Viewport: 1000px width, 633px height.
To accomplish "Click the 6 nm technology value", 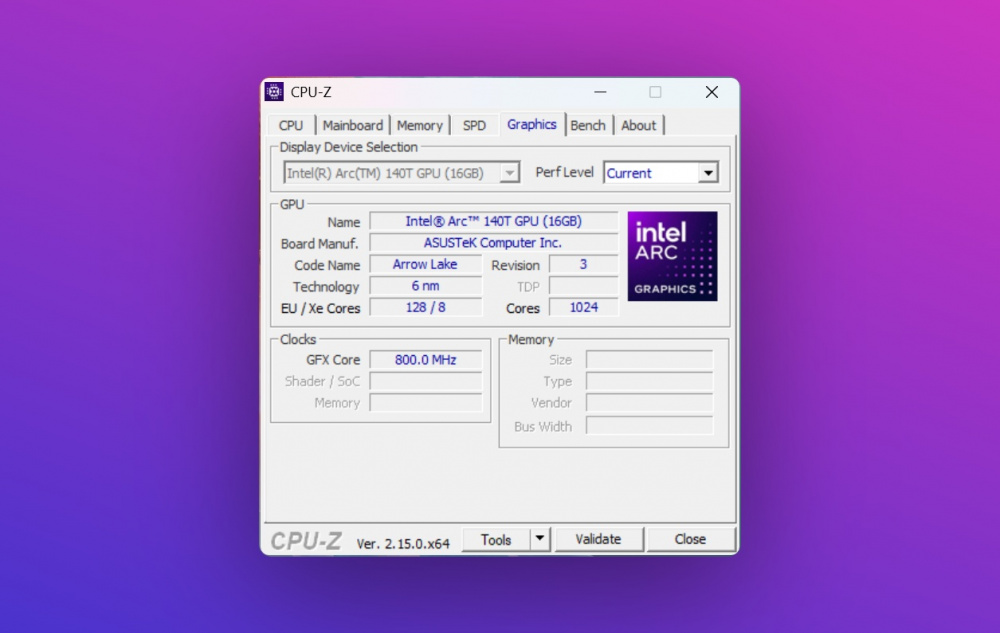I will point(425,286).
